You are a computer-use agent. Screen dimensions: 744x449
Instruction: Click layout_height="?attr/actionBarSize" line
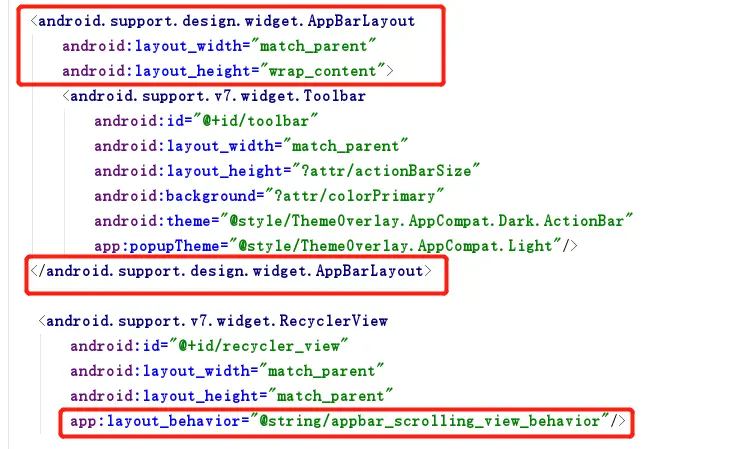287,171
